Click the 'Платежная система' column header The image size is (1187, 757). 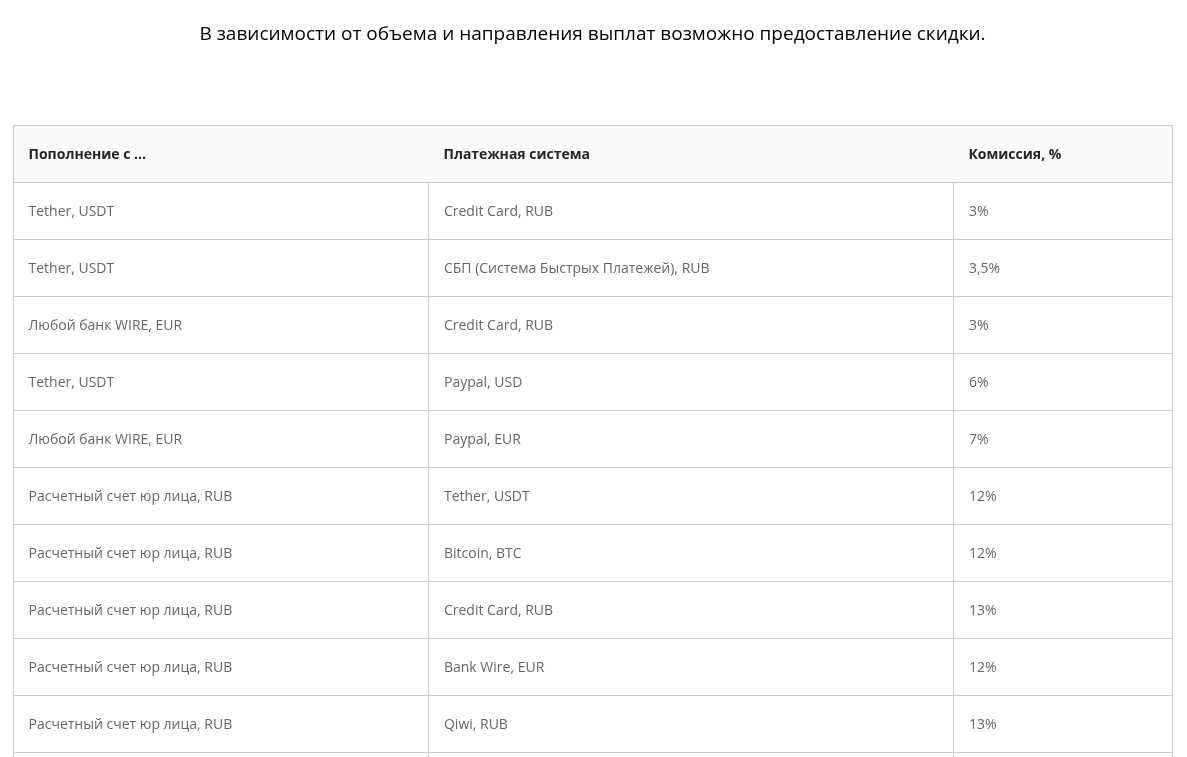point(516,154)
